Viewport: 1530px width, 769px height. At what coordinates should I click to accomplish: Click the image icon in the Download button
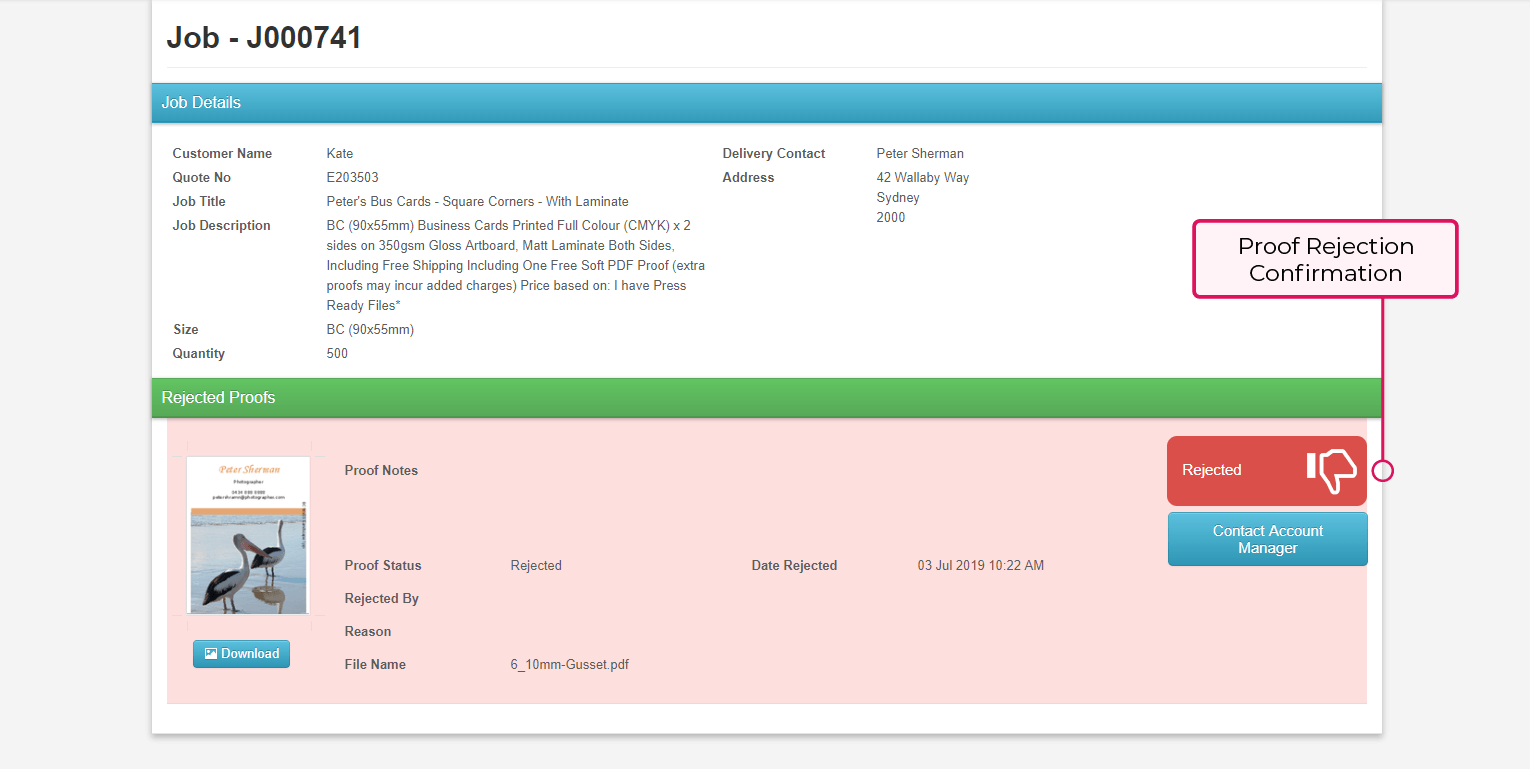[210, 654]
